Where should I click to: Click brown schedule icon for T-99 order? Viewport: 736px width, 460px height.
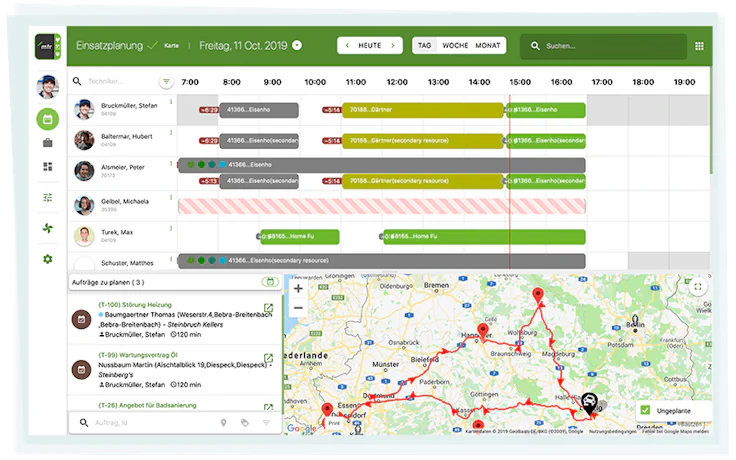click(x=81, y=370)
